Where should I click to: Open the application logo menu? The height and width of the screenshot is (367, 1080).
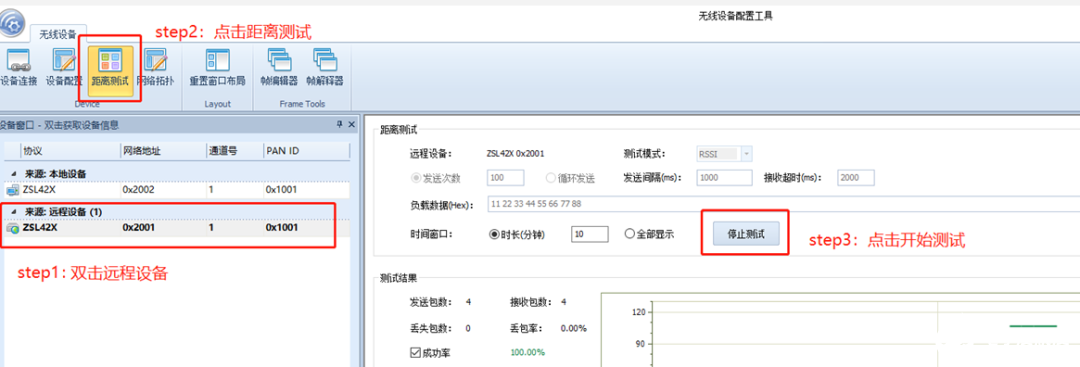click(11, 24)
